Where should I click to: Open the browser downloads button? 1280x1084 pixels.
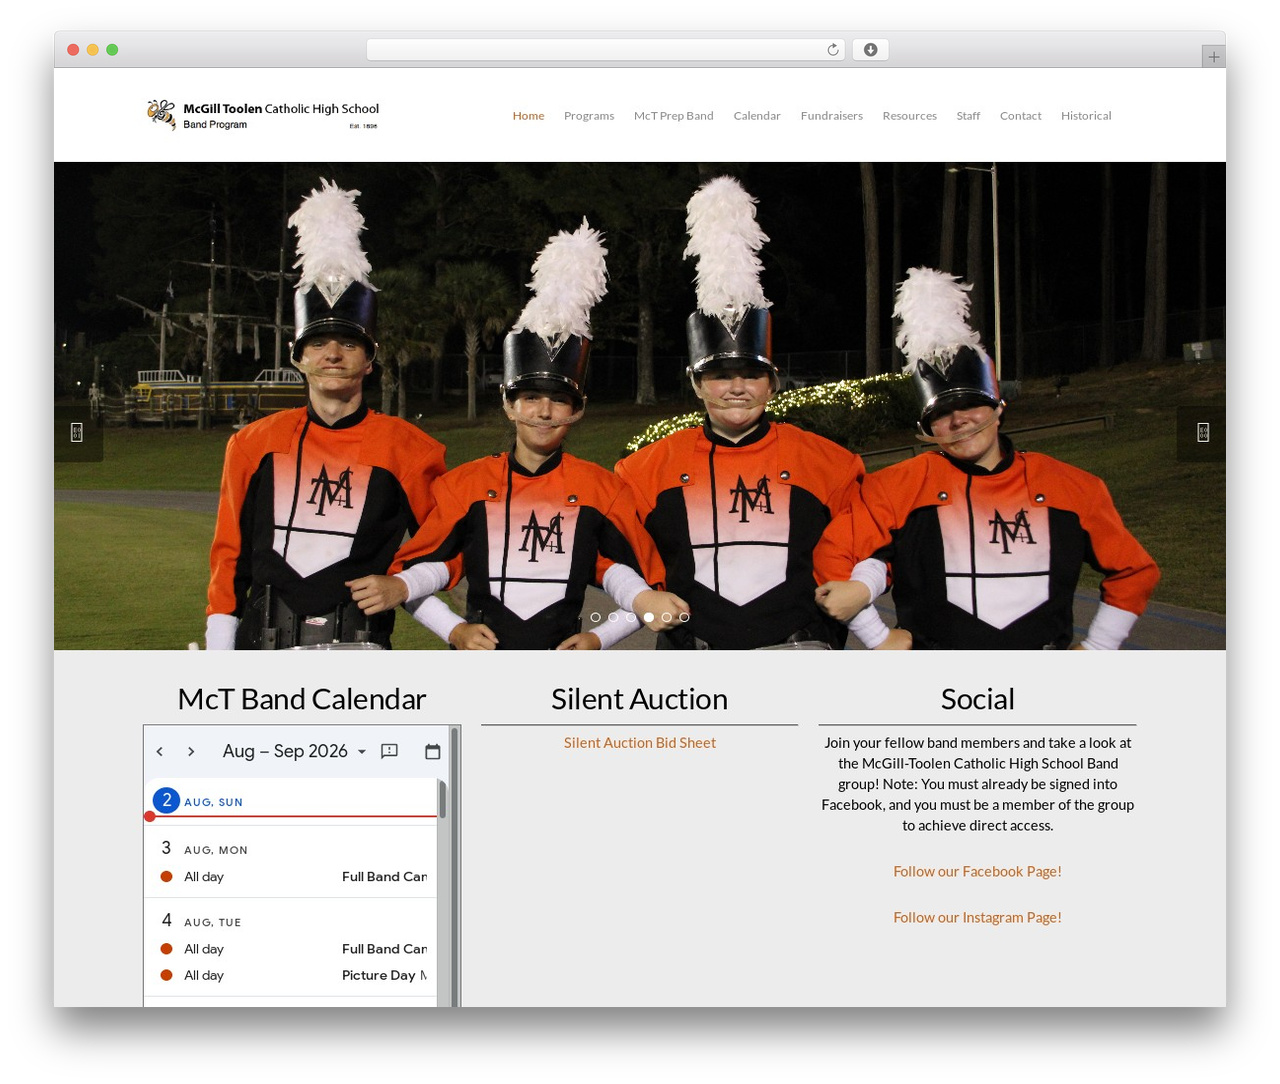point(870,50)
